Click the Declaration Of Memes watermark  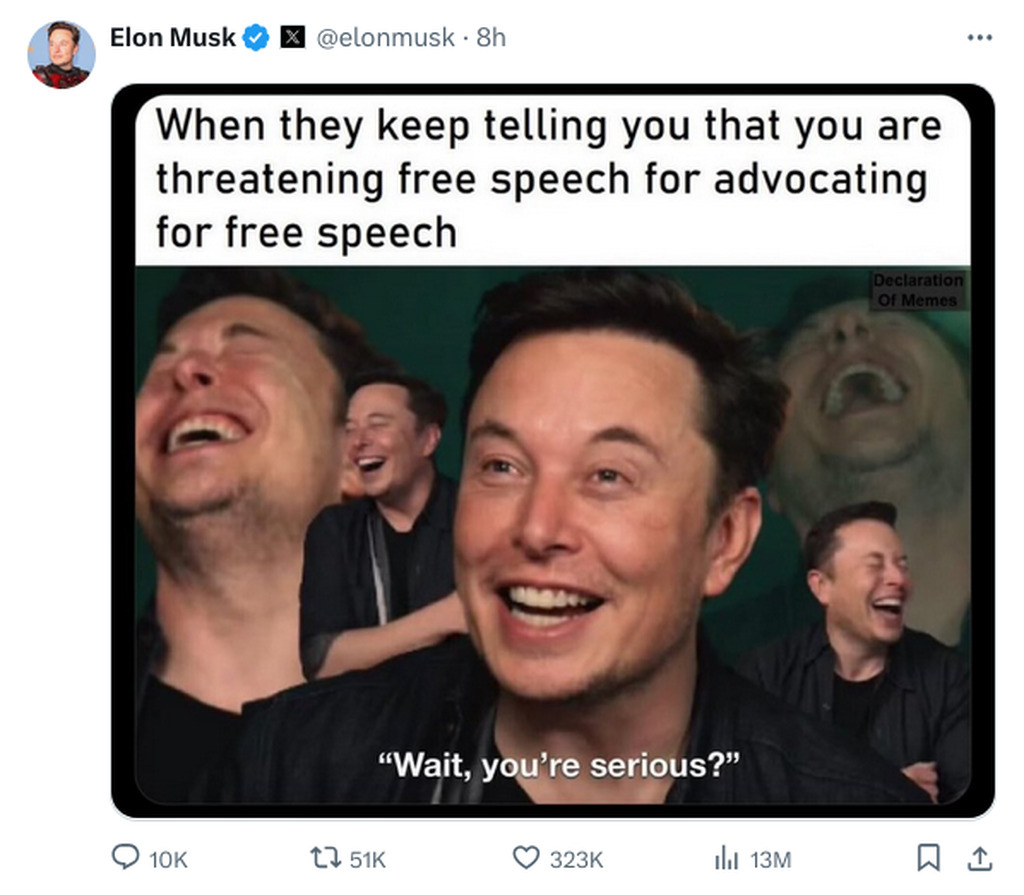(918, 290)
